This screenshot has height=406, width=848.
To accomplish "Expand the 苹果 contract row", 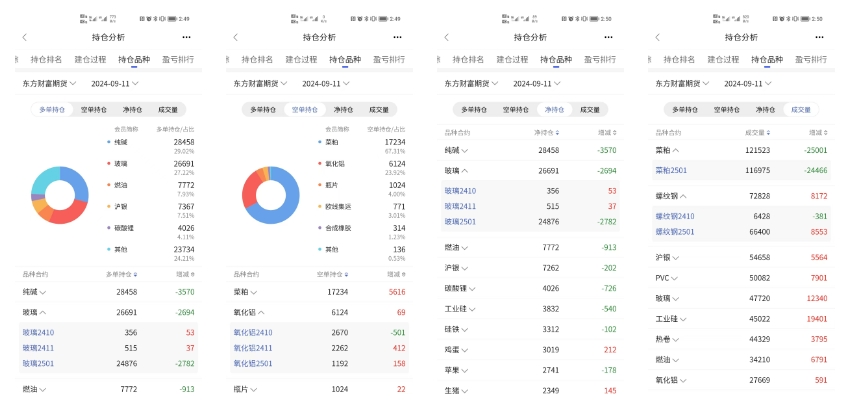I will point(530,370).
